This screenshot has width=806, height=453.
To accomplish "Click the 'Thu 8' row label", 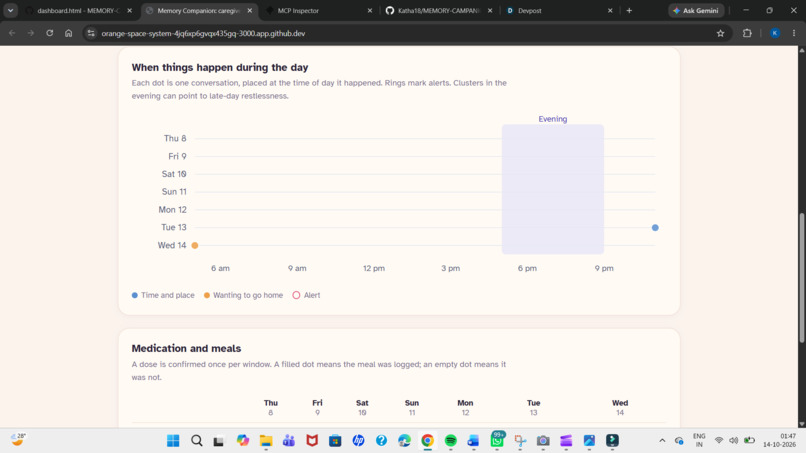I will (175, 138).
